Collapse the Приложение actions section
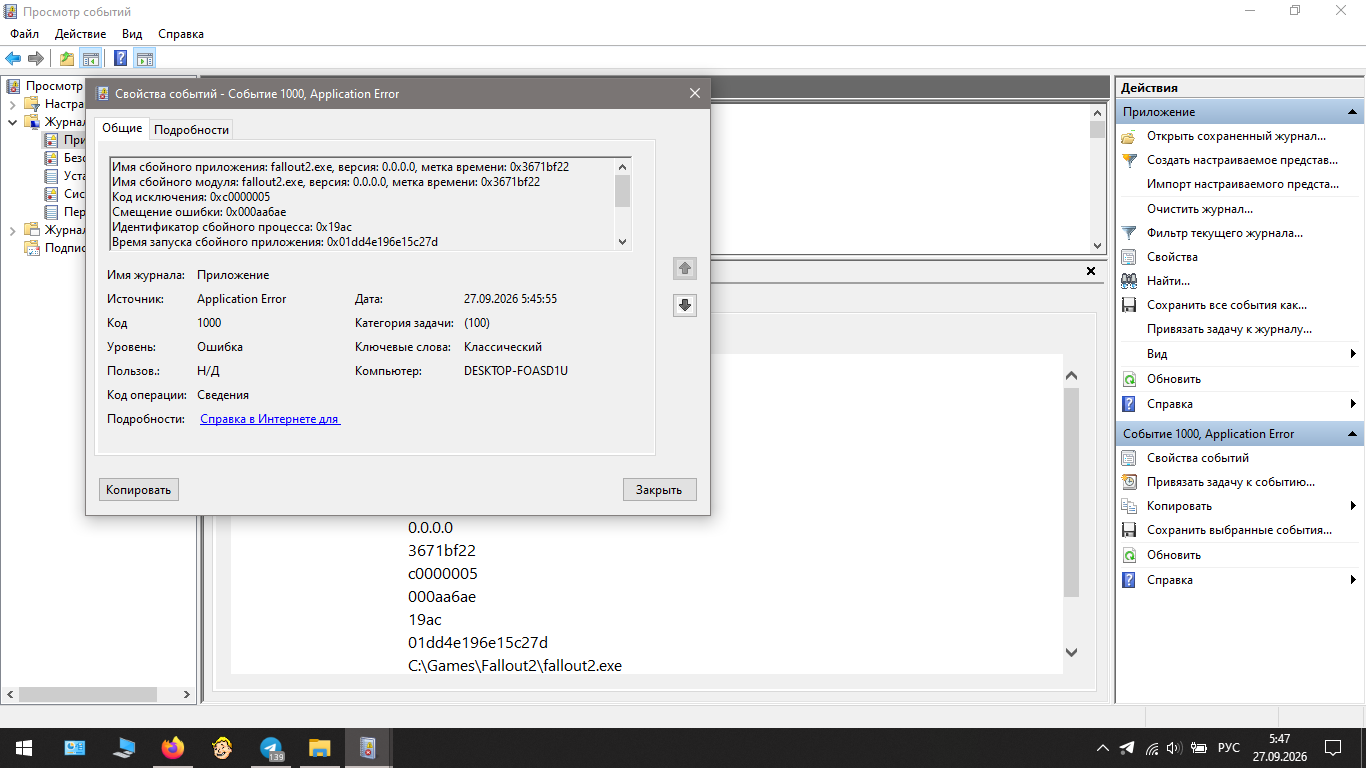 (1352, 112)
